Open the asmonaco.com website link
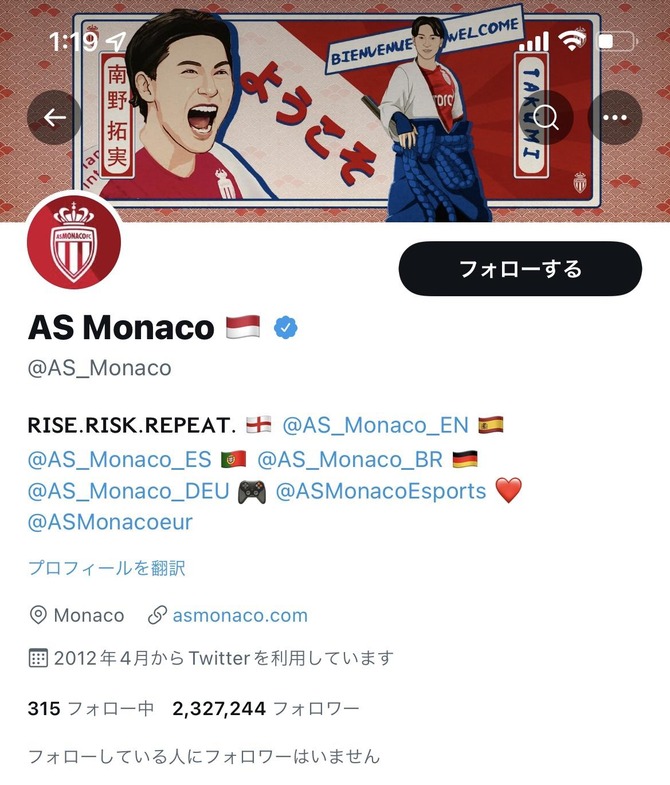 240,615
